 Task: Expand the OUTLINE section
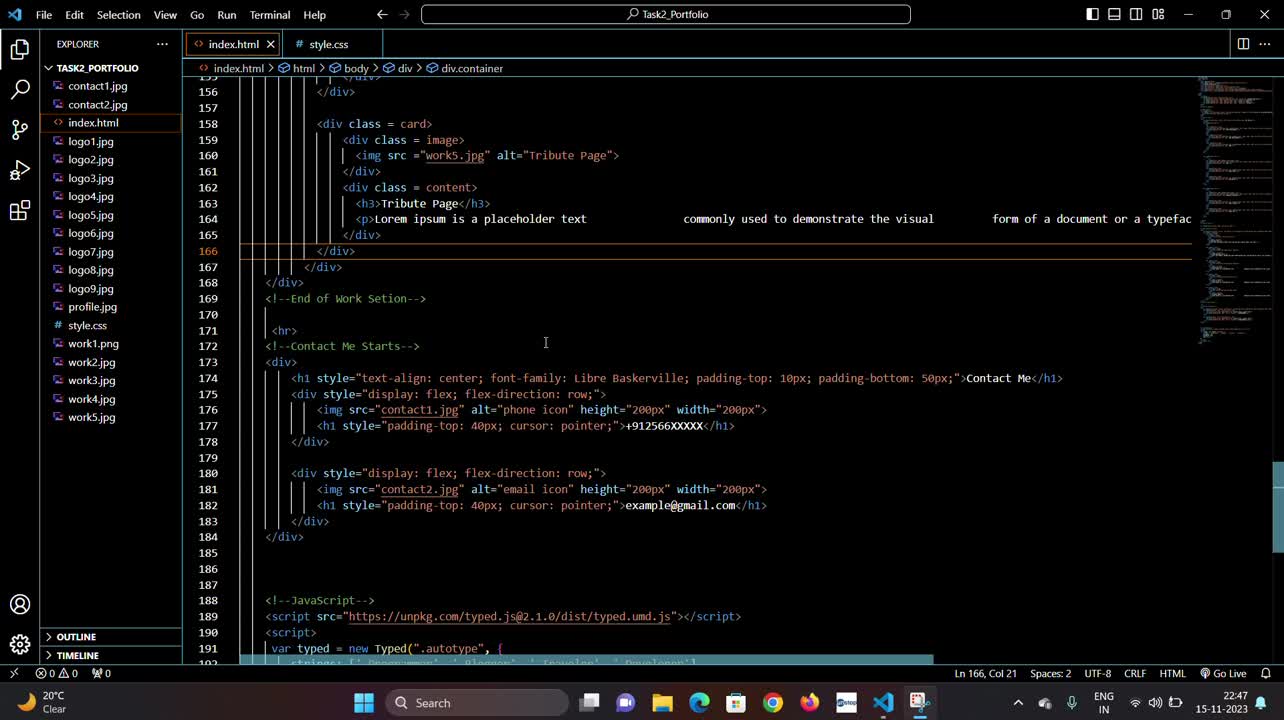(111, 636)
